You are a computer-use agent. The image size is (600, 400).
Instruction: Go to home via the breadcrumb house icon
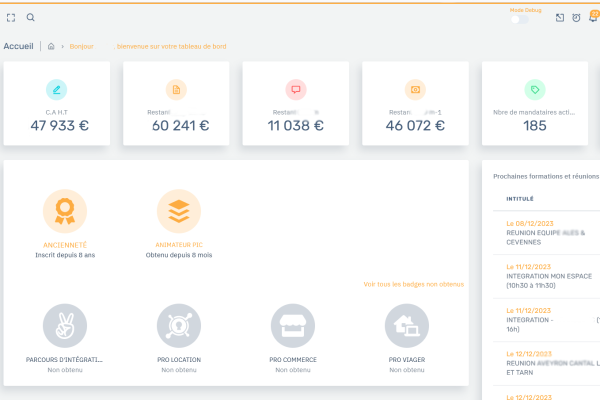point(51,46)
